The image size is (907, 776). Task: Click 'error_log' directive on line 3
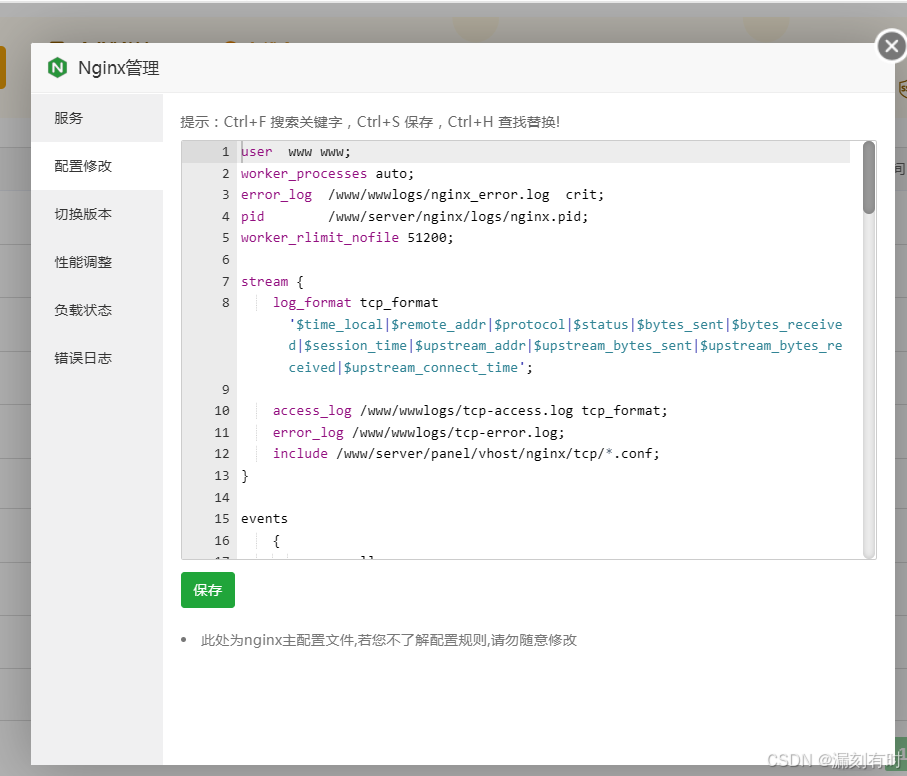(276, 195)
